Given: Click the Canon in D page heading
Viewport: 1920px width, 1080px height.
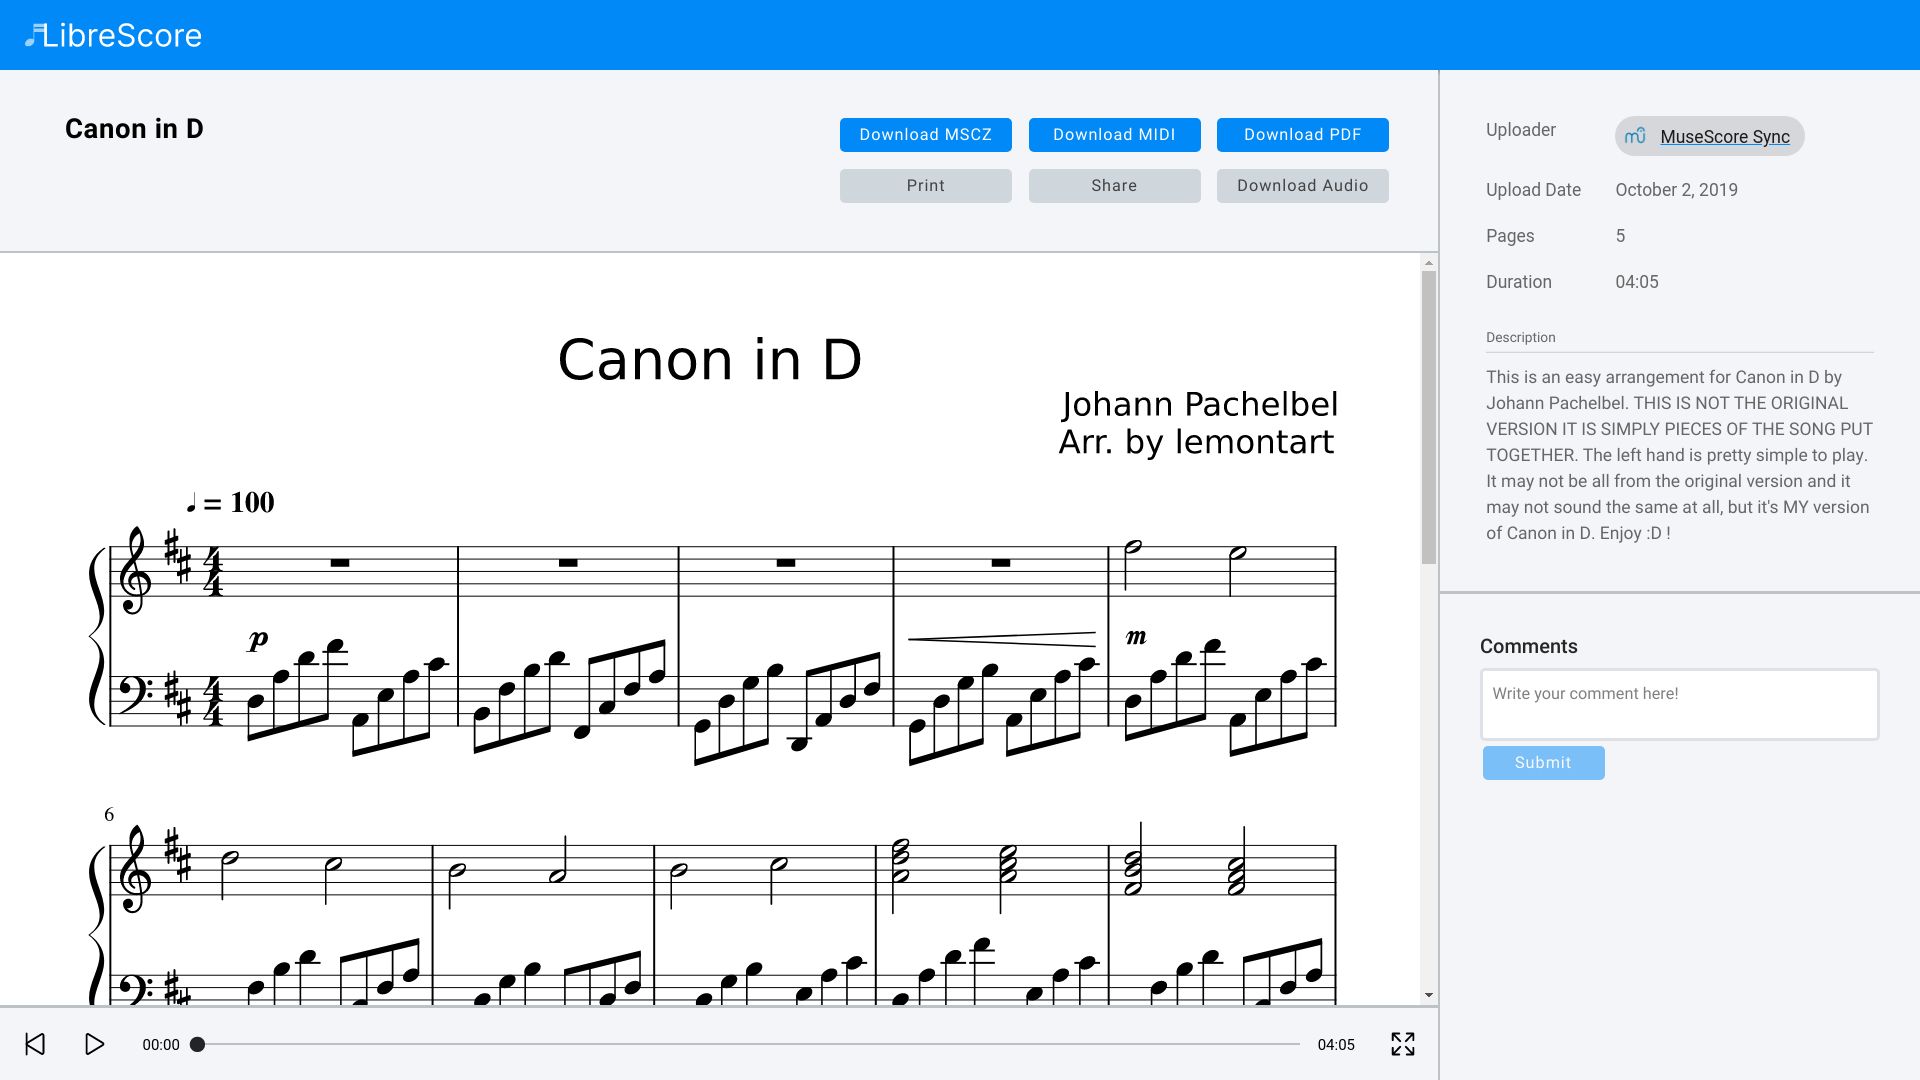Looking at the screenshot, I should click(x=134, y=129).
